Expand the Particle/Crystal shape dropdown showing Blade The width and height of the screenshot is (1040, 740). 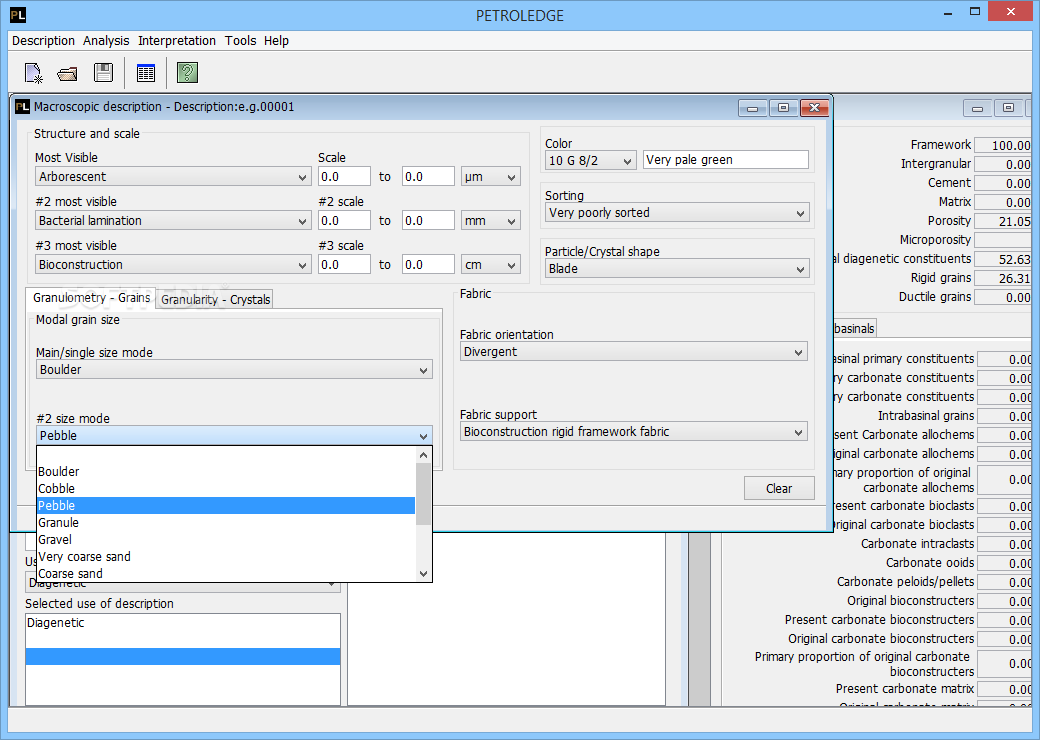[x=677, y=269]
